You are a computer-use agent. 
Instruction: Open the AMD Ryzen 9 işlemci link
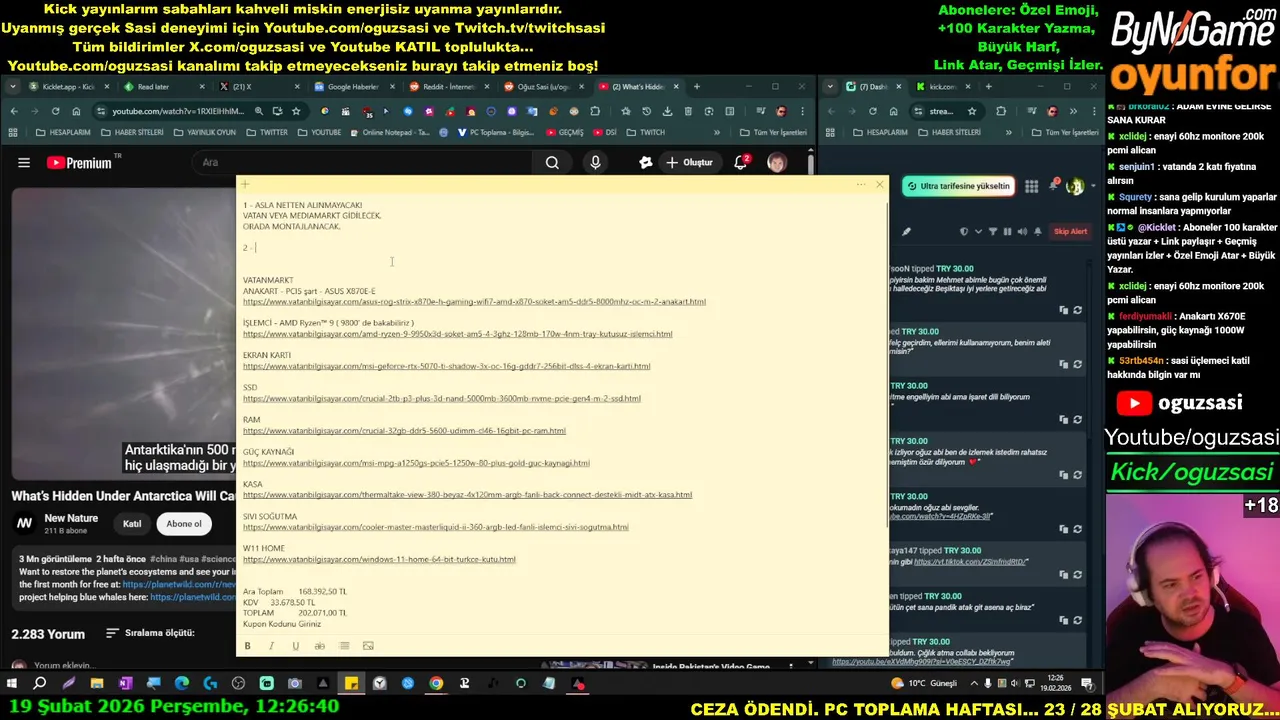click(457, 334)
